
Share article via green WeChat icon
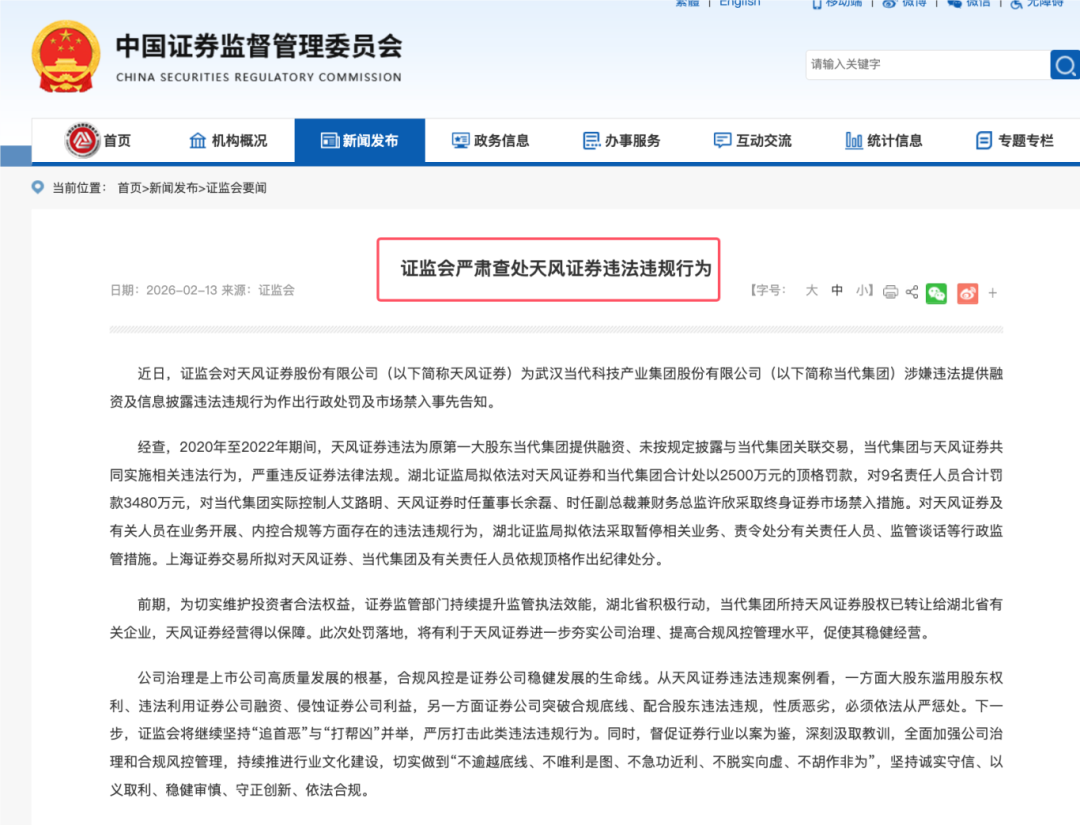pyautogui.click(x=936, y=293)
